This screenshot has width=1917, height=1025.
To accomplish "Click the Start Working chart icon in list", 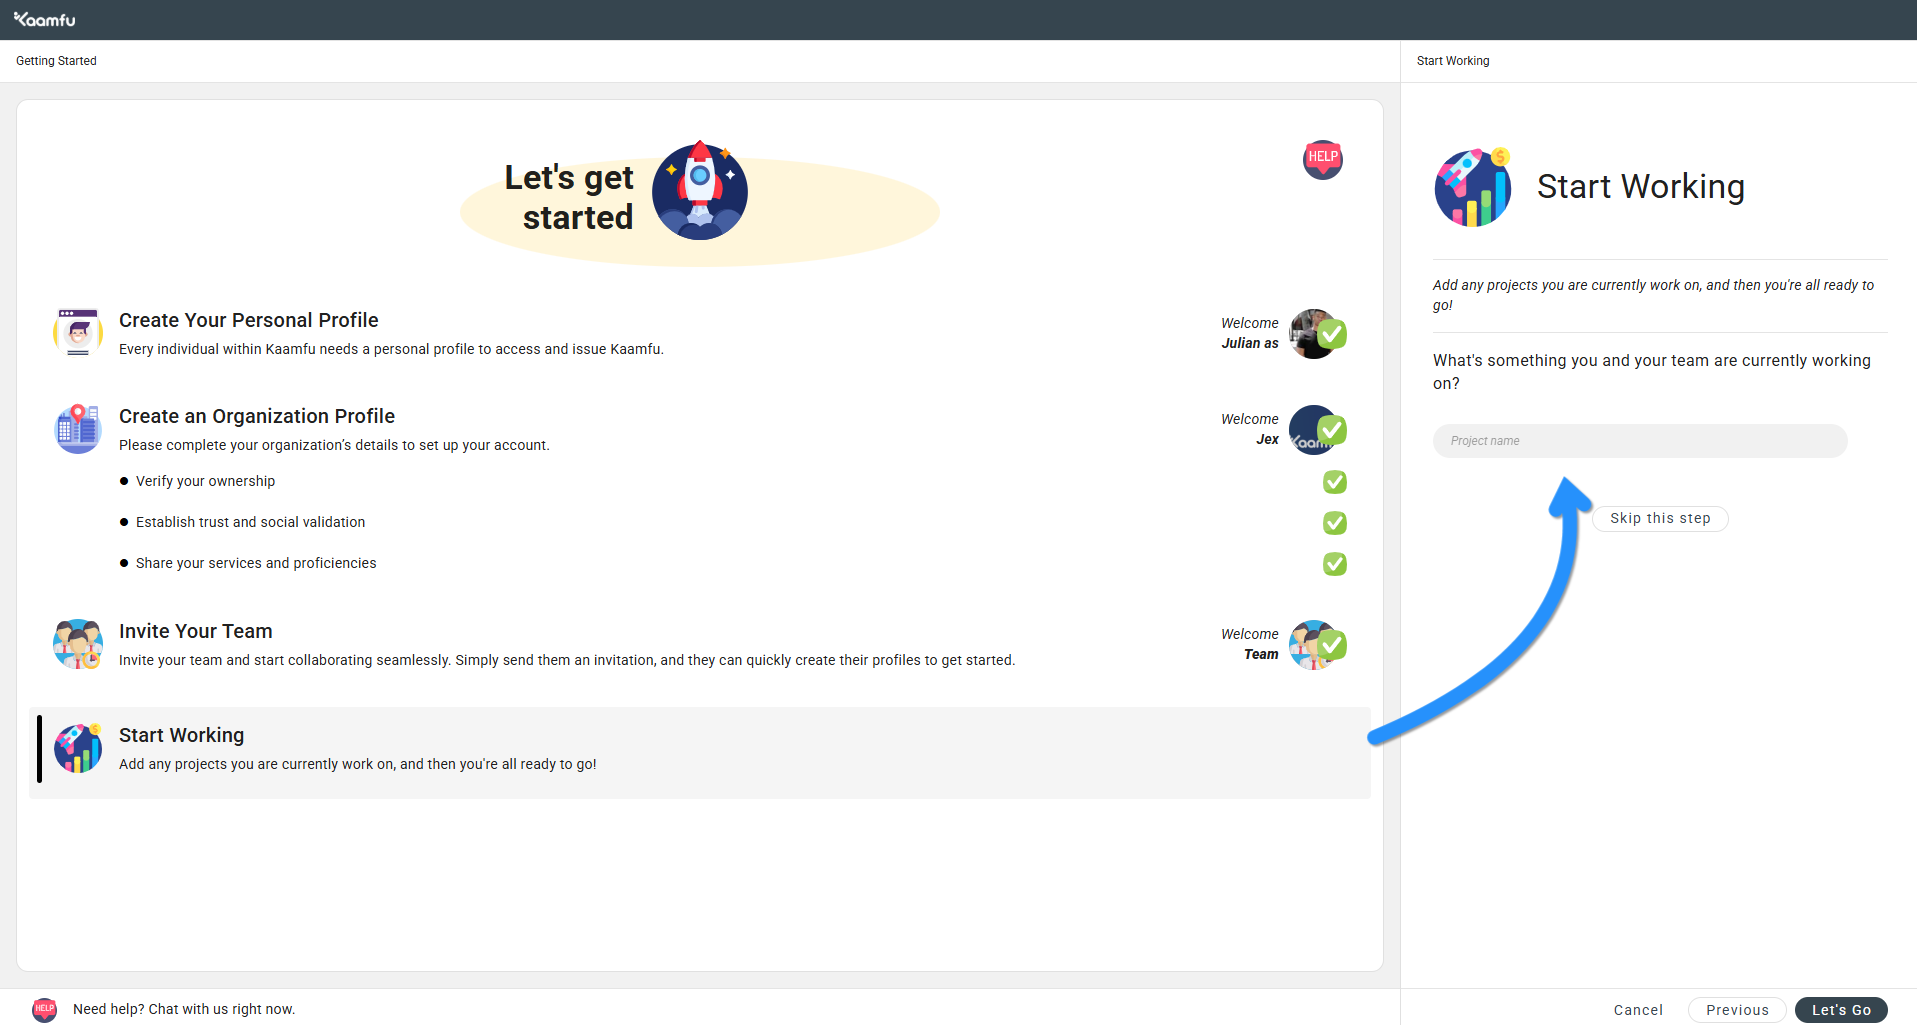I will click(78, 748).
